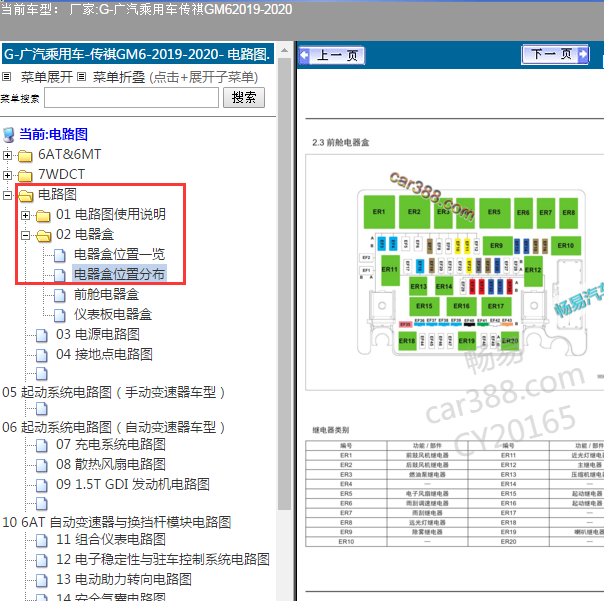Expand 01 电路图使用说明 folder
The height and width of the screenshot is (601, 604).
25,215
